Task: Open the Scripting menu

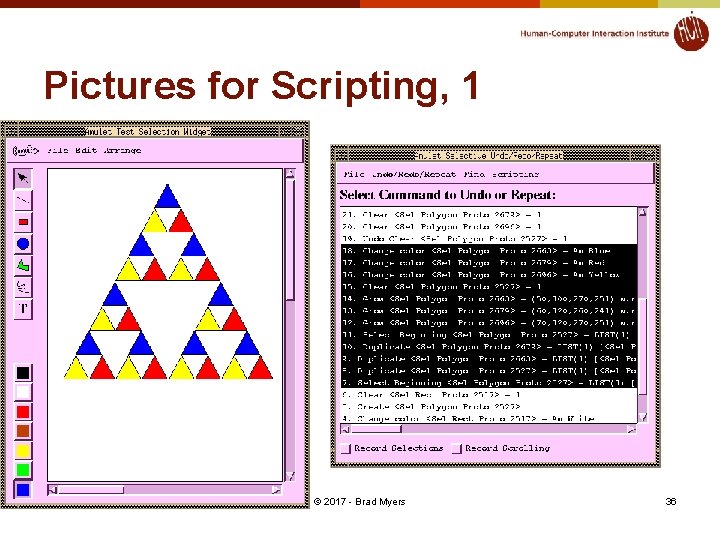Action: (x=515, y=174)
